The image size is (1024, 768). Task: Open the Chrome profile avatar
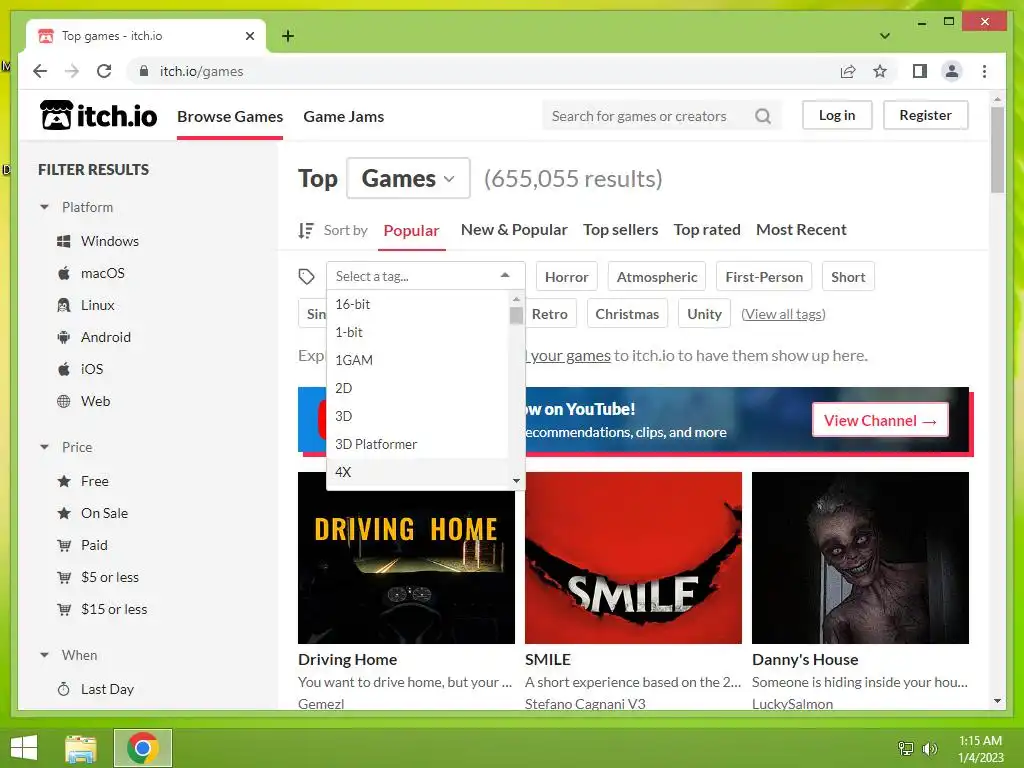coord(952,71)
